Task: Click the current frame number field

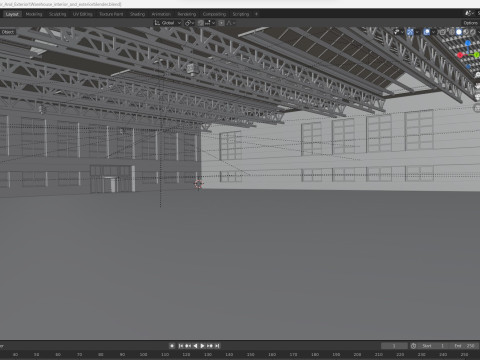Action: (x=394, y=346)
